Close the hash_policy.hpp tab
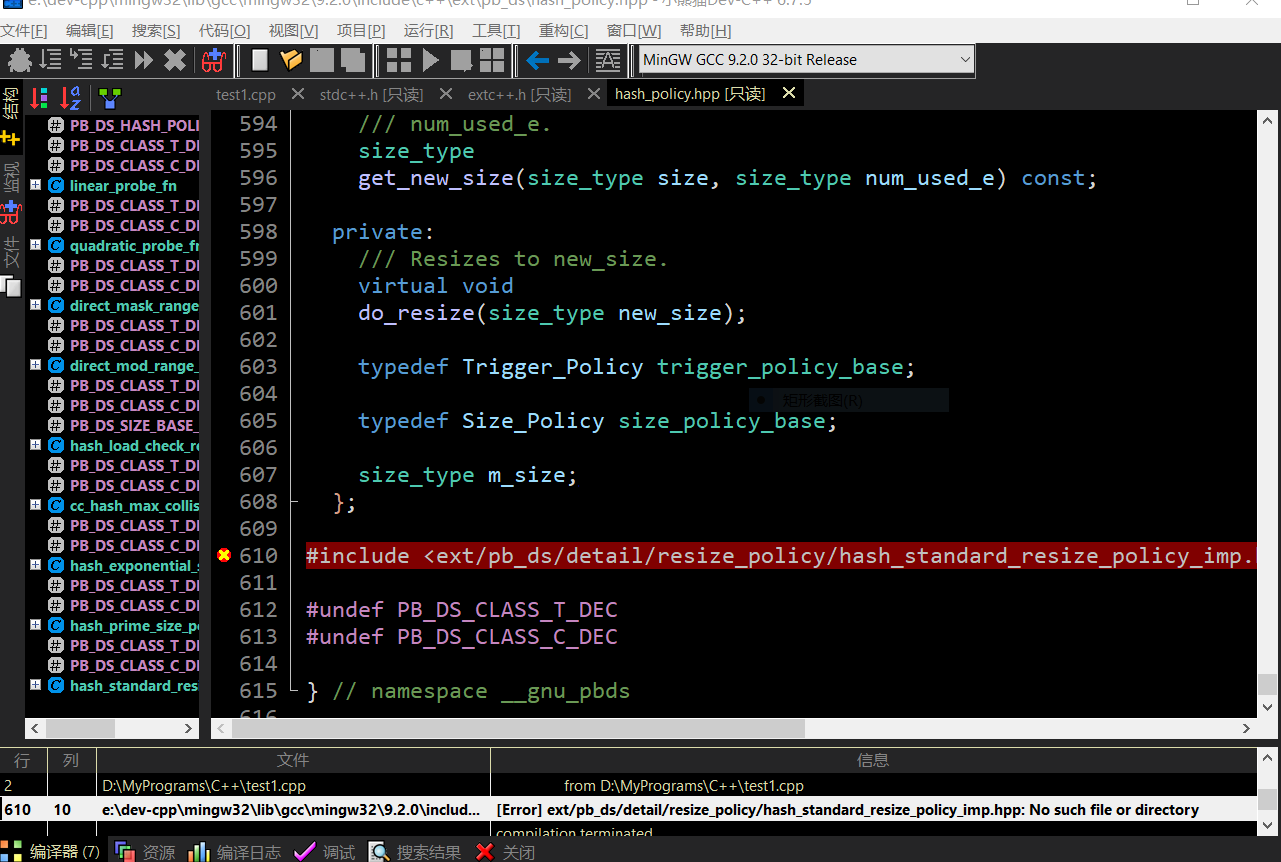 point(788,93)
